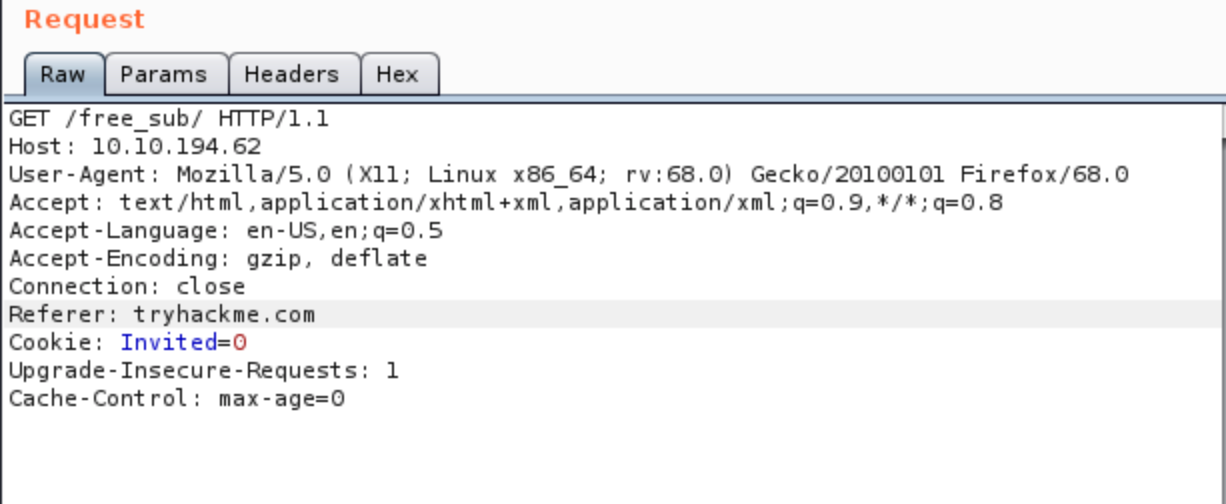Select the Accept-Language header line
Image resolution: width=1226 pixels, height=504 pixels.
coord(225,231)
